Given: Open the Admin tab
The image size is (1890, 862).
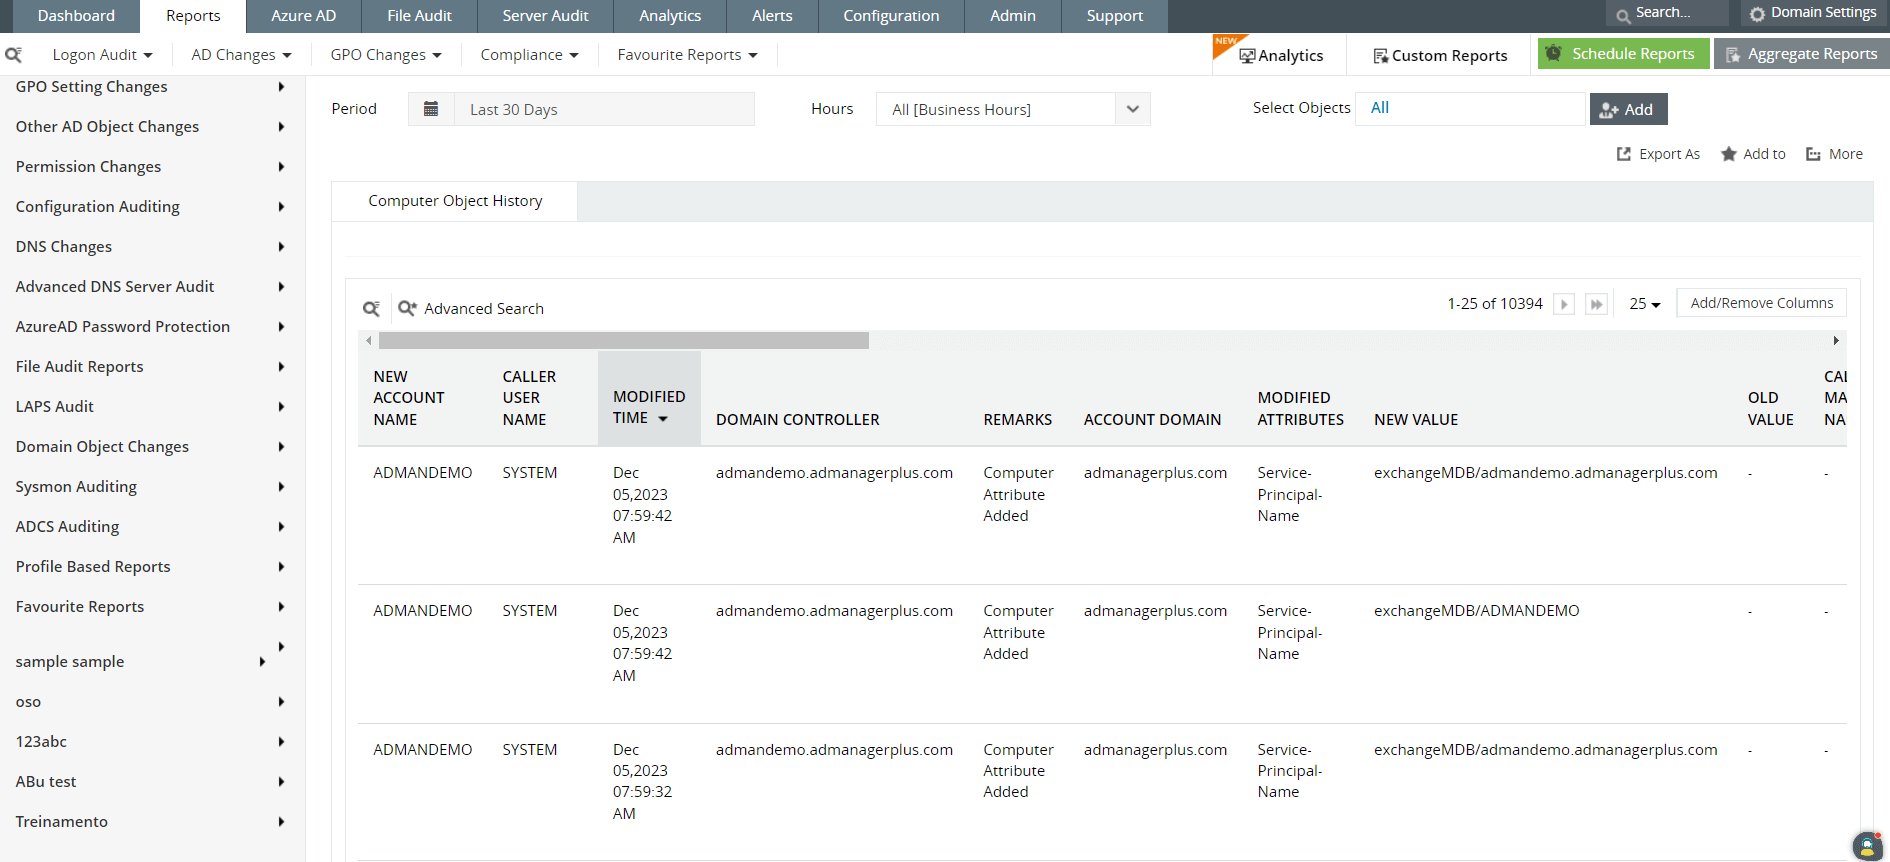Looking at the screenshot, I should coord(1013,16).
